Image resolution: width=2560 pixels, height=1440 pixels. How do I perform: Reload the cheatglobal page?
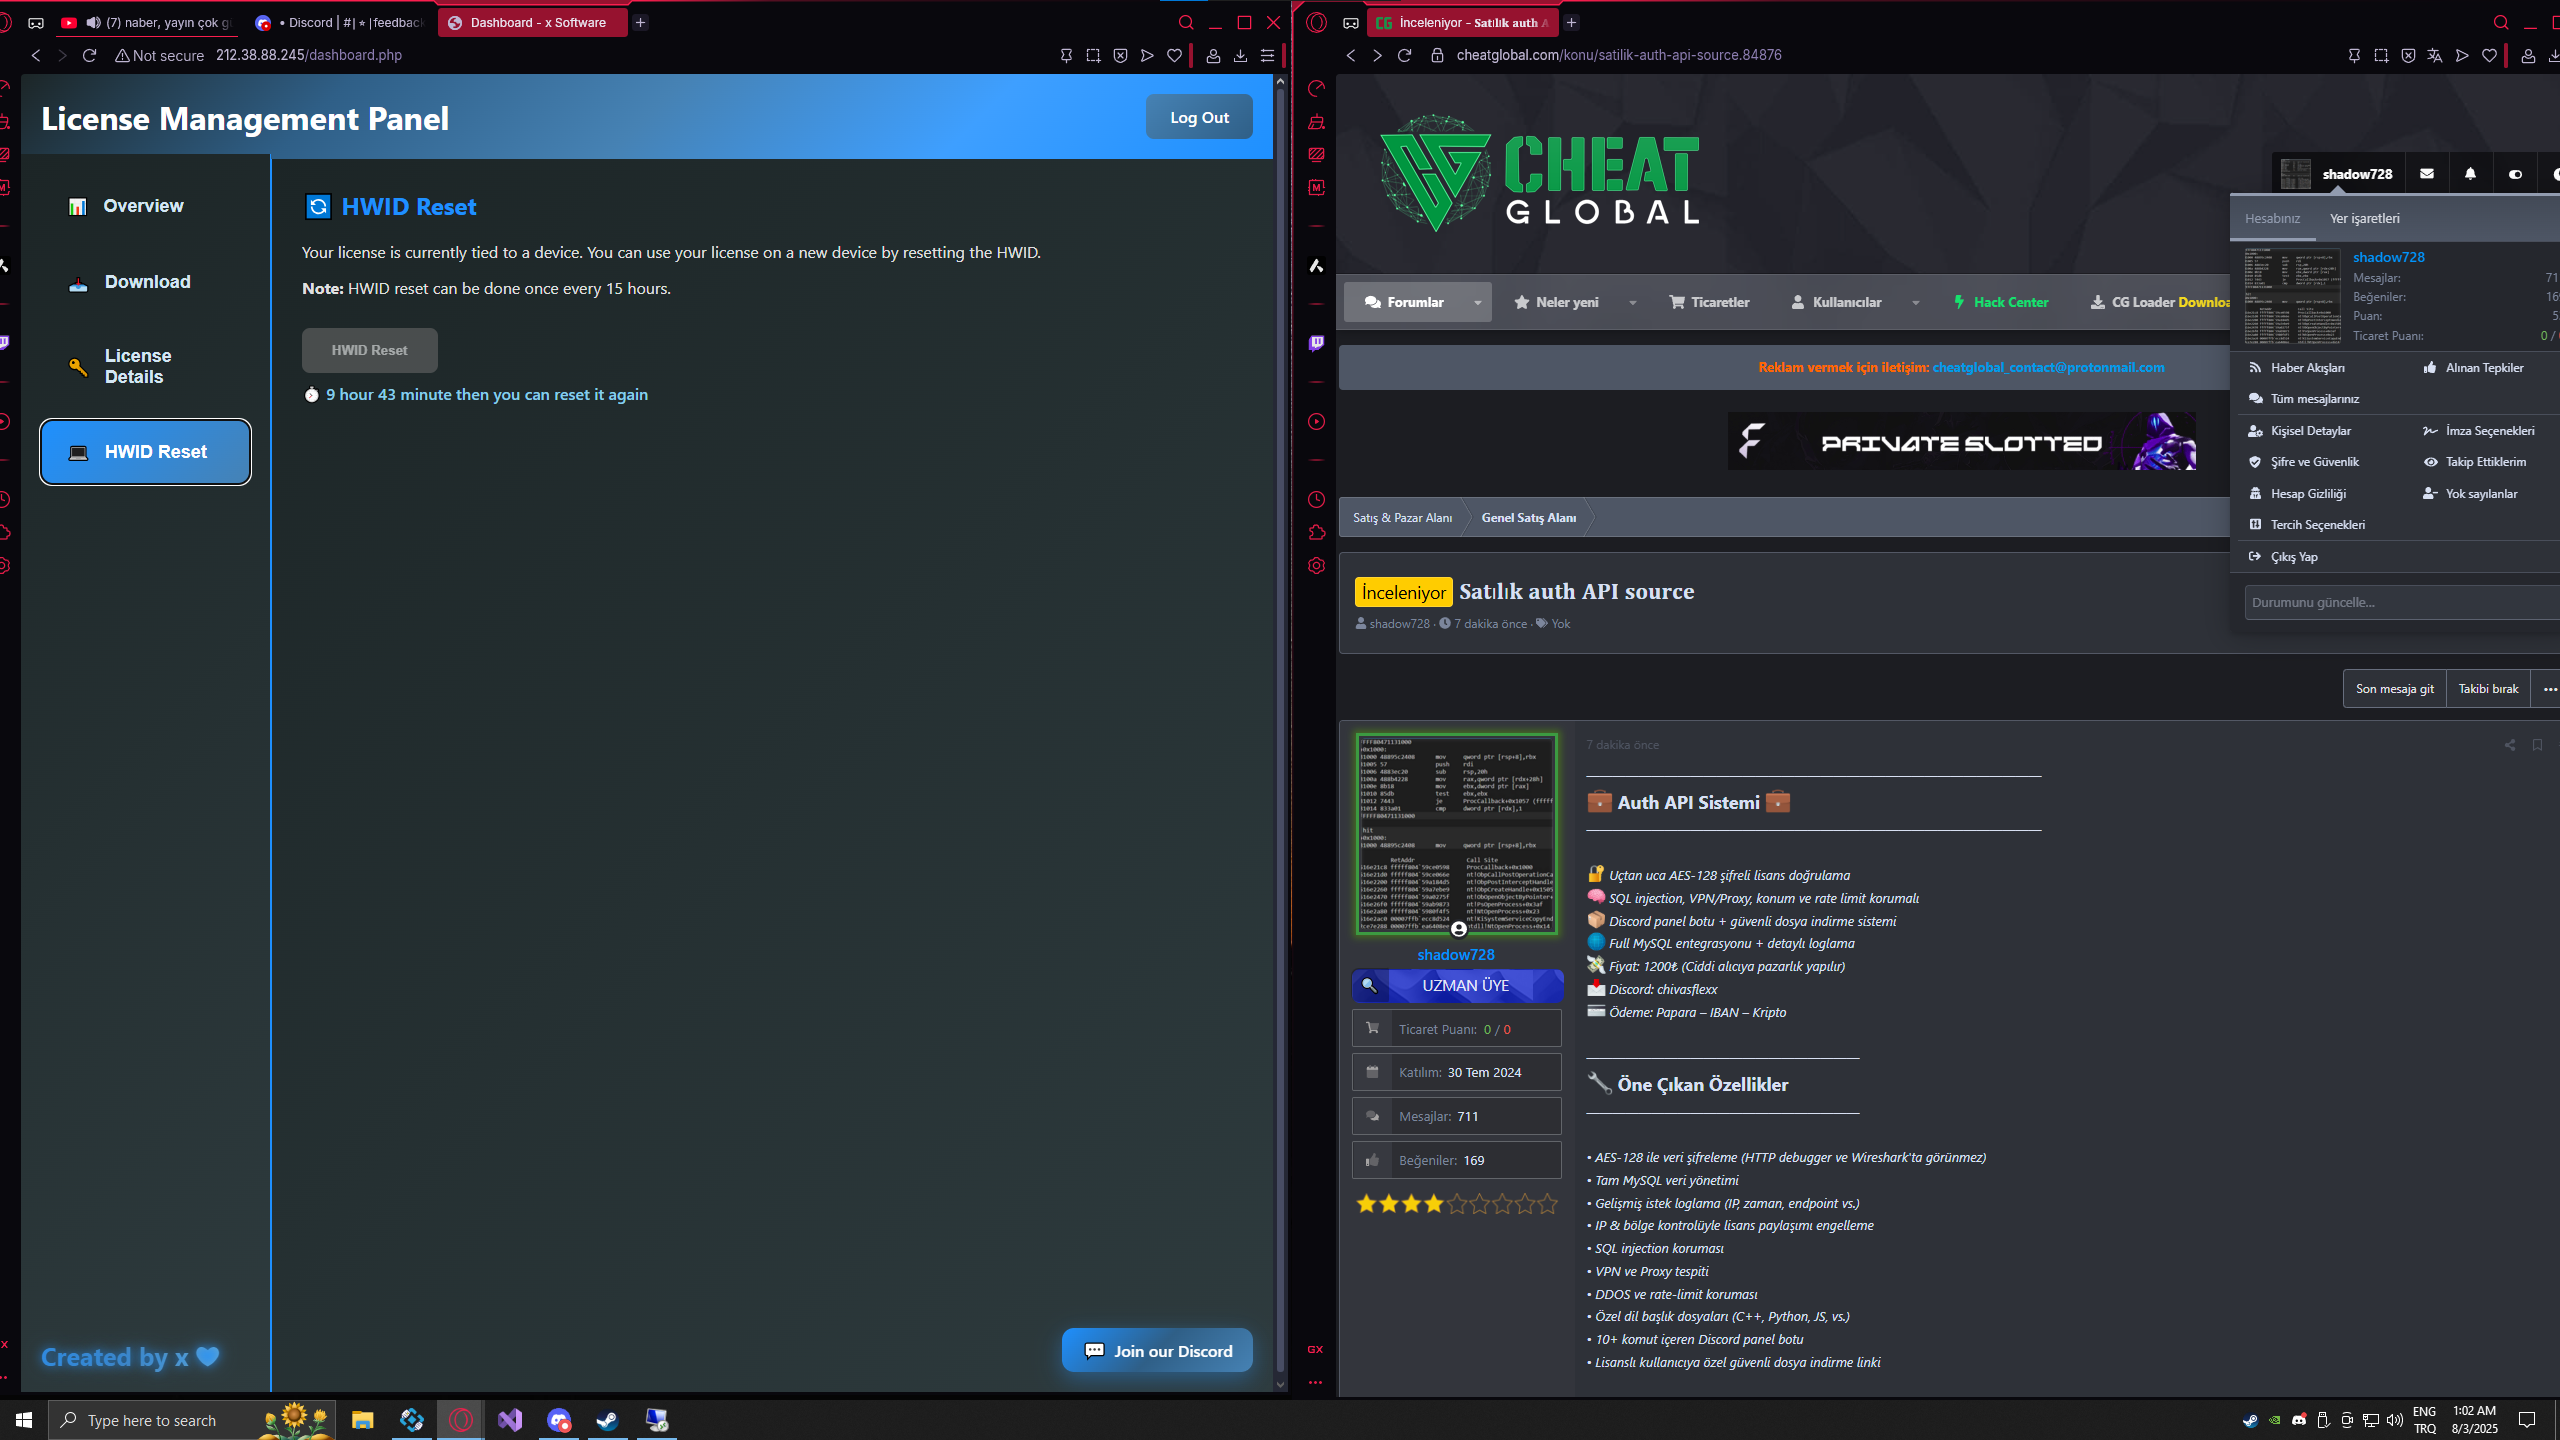click(1404, 55)
